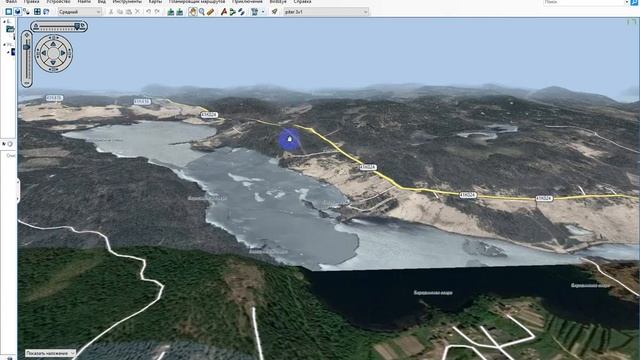Click the cut scissors icon

pyautogui.click(x=111, y=12)
